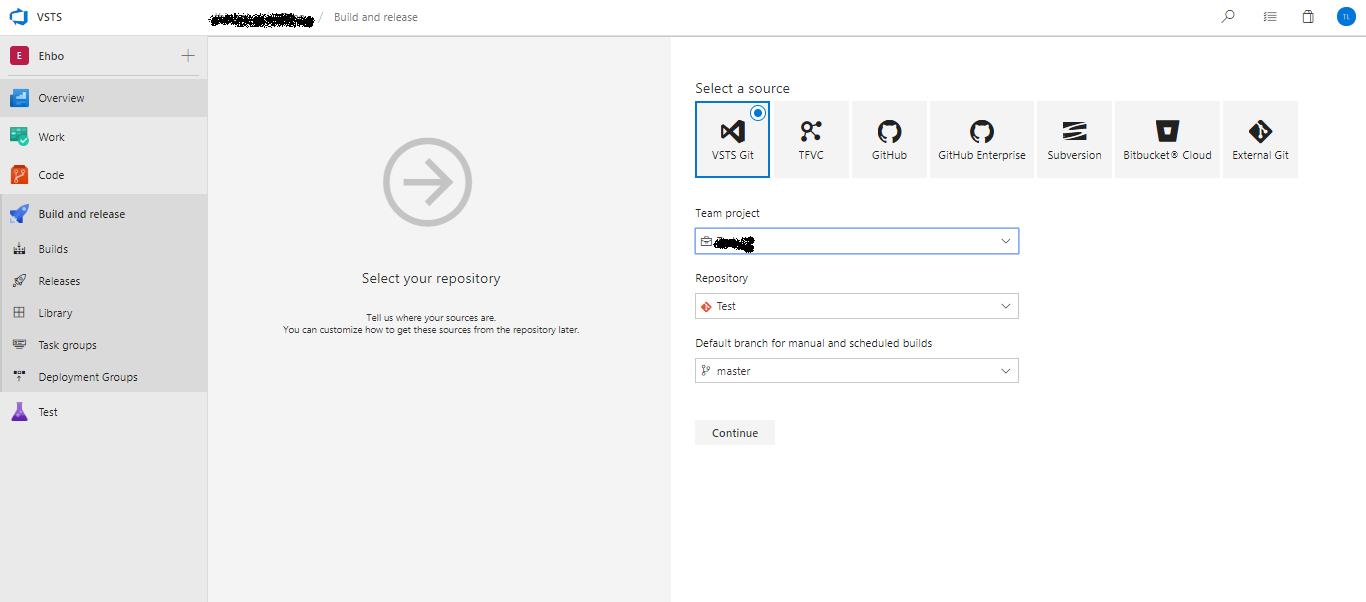Click the 'Select a source' heading
This screenshot has width=1366, height=602.
click(743, 89)
